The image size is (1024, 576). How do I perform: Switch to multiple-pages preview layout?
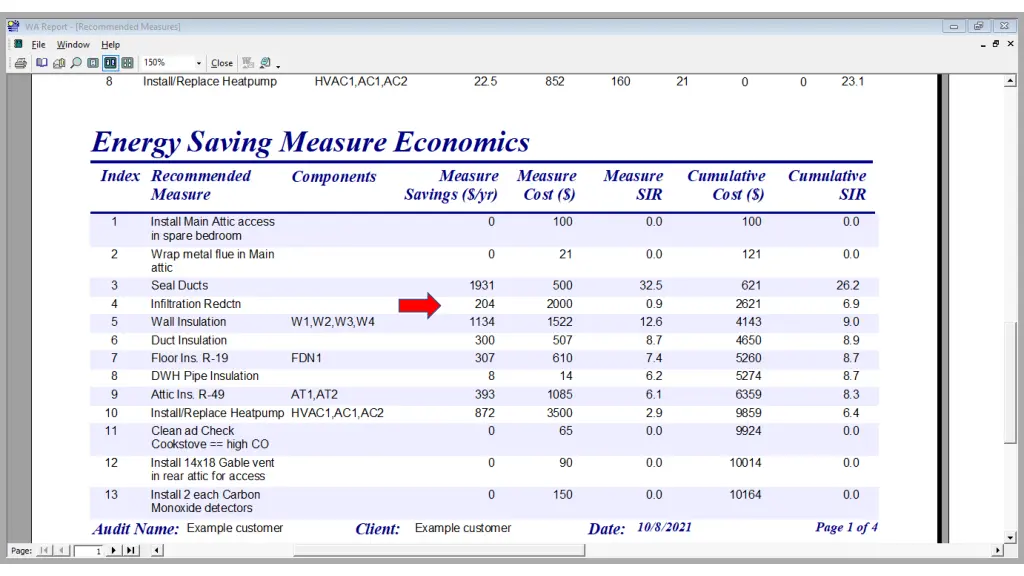click(x=127, y=63)
